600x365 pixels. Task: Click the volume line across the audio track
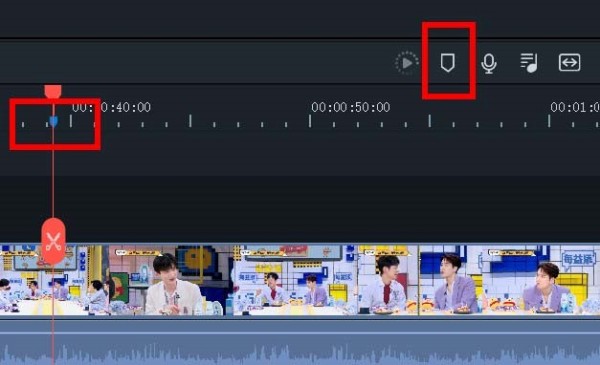(300, 333)
